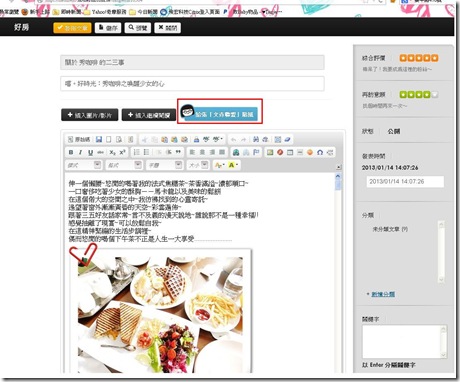460x382 pixels.
Task: Toggle Underline formatting
Action: 90,152
